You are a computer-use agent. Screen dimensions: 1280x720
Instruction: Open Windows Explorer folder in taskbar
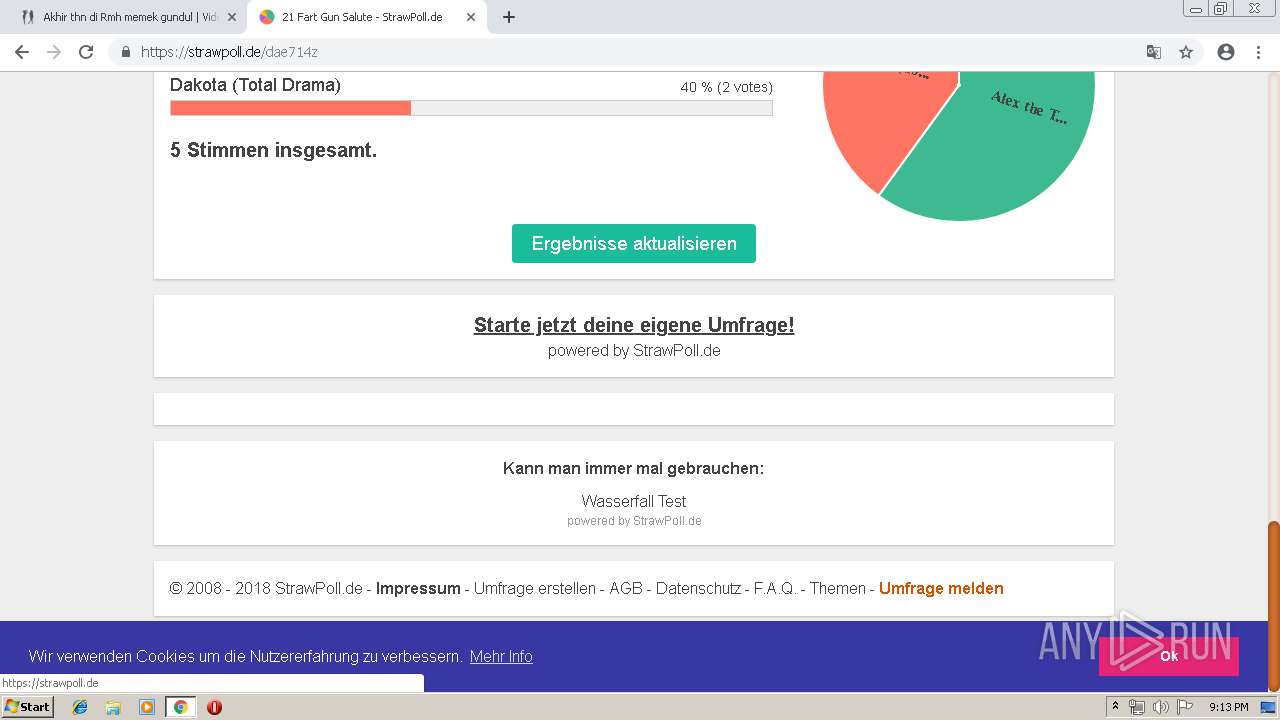pyautogui.click(x=113, y=707)
